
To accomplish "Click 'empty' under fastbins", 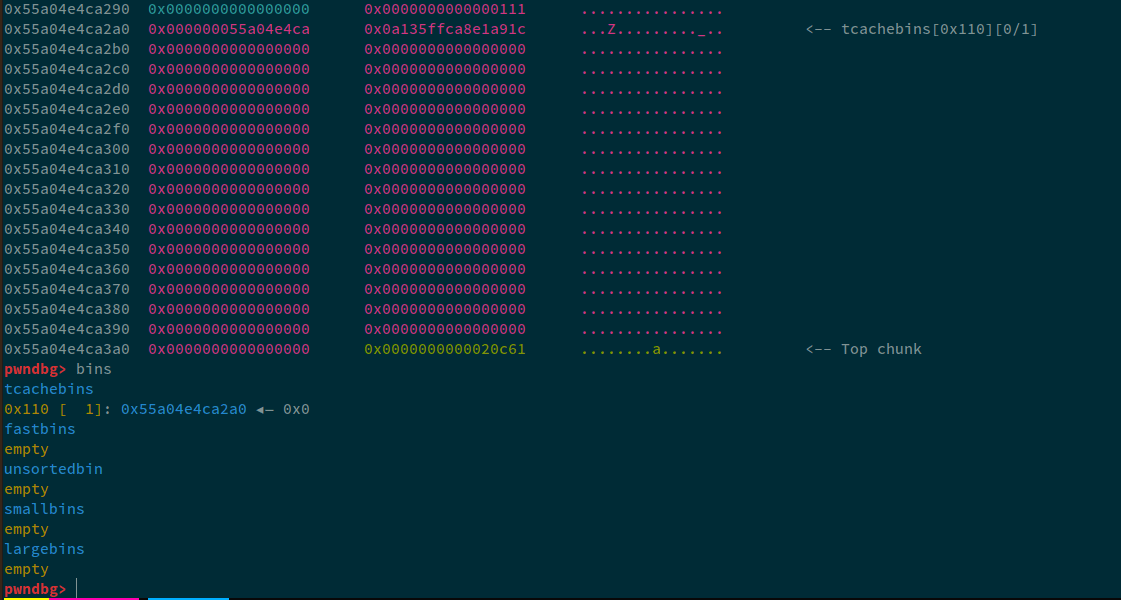I will pyautogui.click(x=26, y=450).
